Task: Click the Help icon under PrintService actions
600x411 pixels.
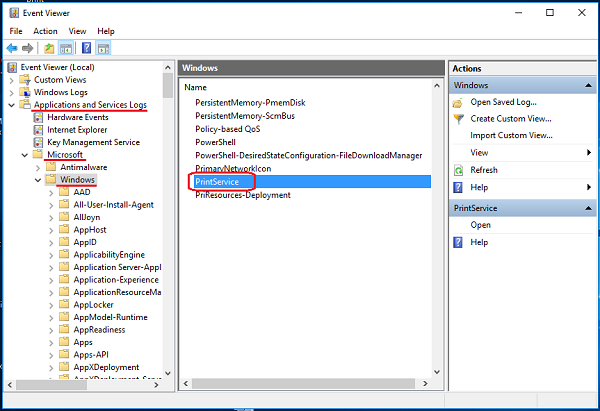Action: (458, 242)
